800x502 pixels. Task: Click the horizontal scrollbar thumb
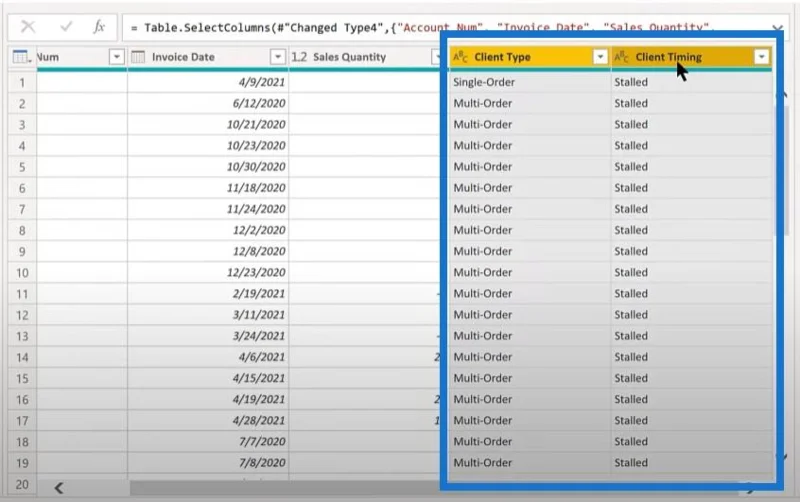(434, 488)
